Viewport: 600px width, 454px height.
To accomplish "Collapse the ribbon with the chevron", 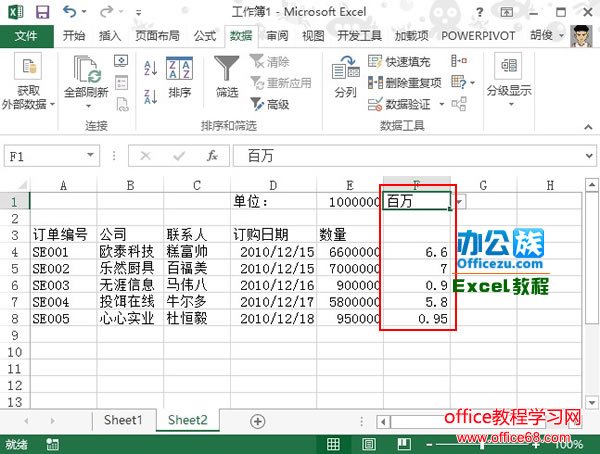I will coord(588,127).
